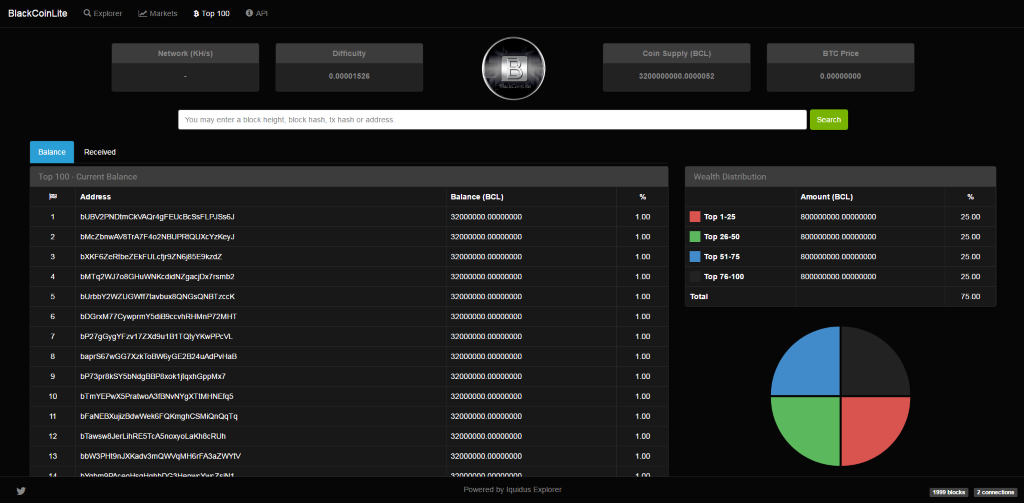Click the flag icon in rank column header

53,197
